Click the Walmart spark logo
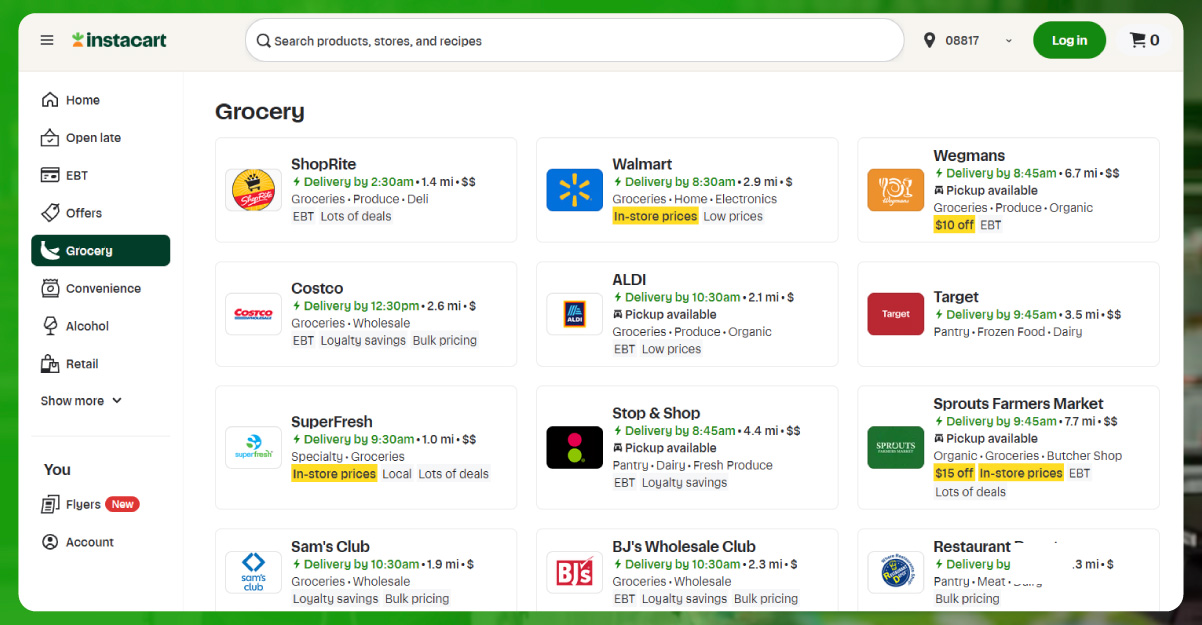This screenshot has height=625, width=1202. 574,190
